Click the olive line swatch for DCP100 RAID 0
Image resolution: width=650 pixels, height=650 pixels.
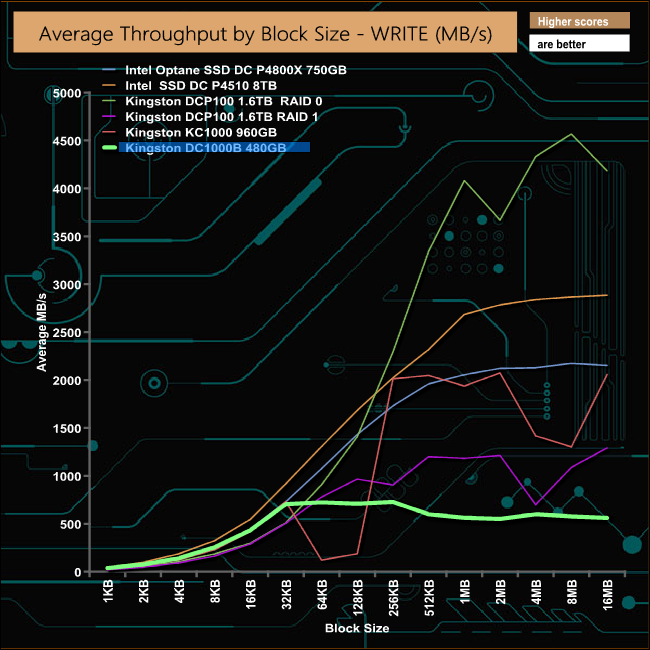(x=109, y=102)
